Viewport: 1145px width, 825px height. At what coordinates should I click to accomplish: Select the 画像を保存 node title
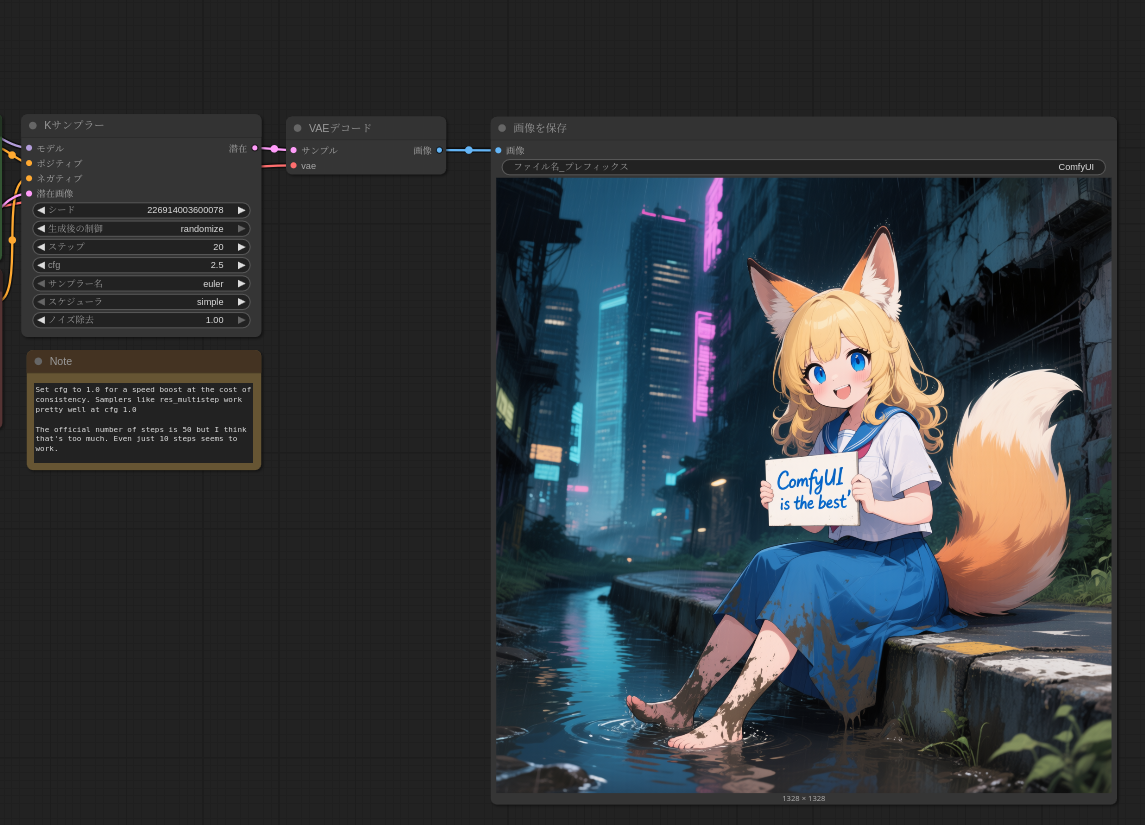[x=540, y=128]
